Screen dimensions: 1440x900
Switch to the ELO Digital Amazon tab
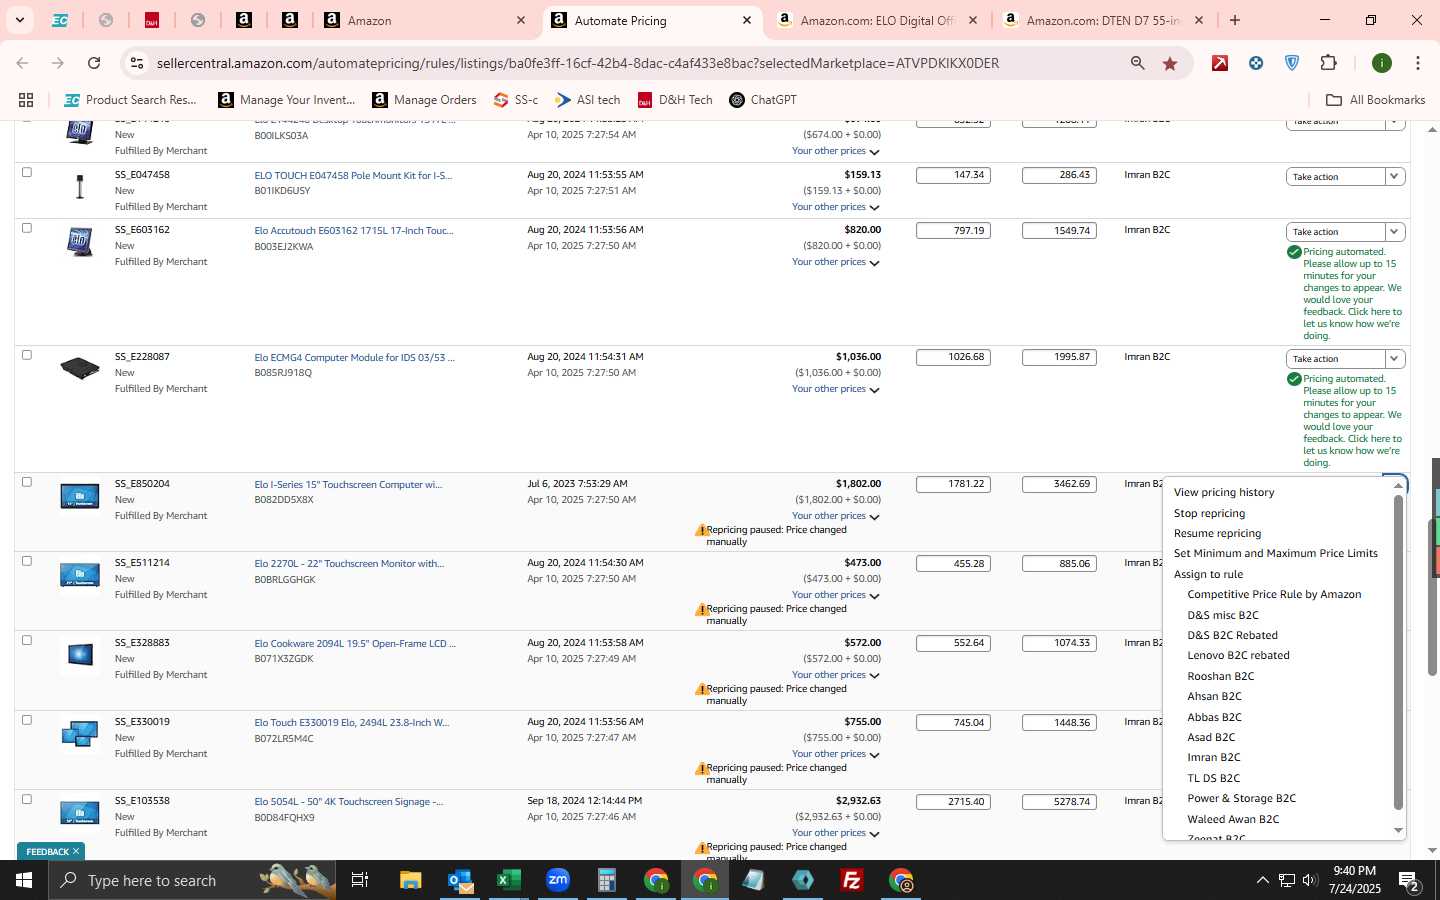click(x=876, y=20)
